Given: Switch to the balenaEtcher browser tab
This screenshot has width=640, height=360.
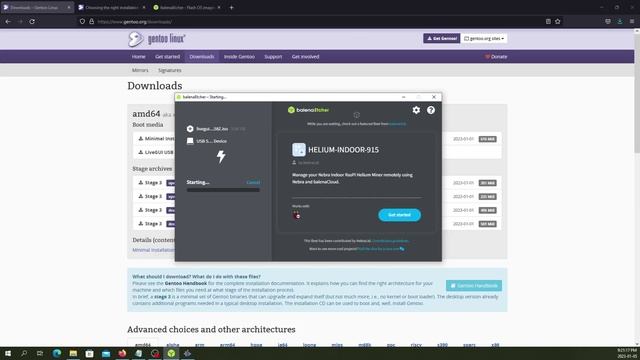Looking at the screenshot, I should point(187,7).
